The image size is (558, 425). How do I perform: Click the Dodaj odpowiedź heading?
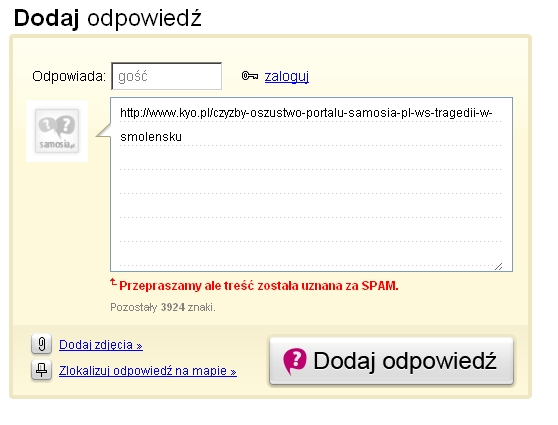(107, 18)
